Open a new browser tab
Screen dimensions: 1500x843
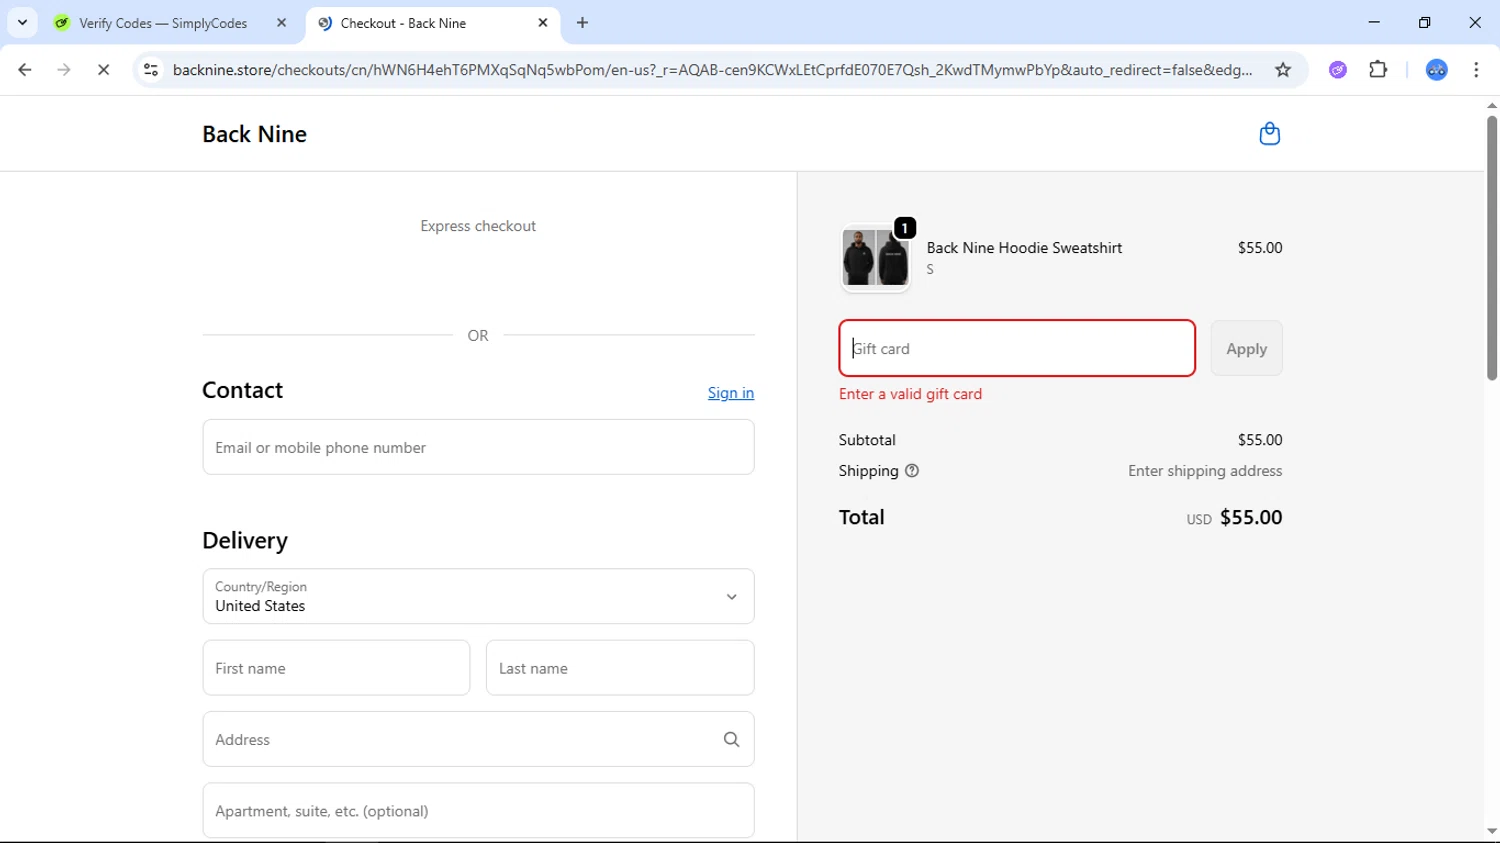tap(582, 23)
